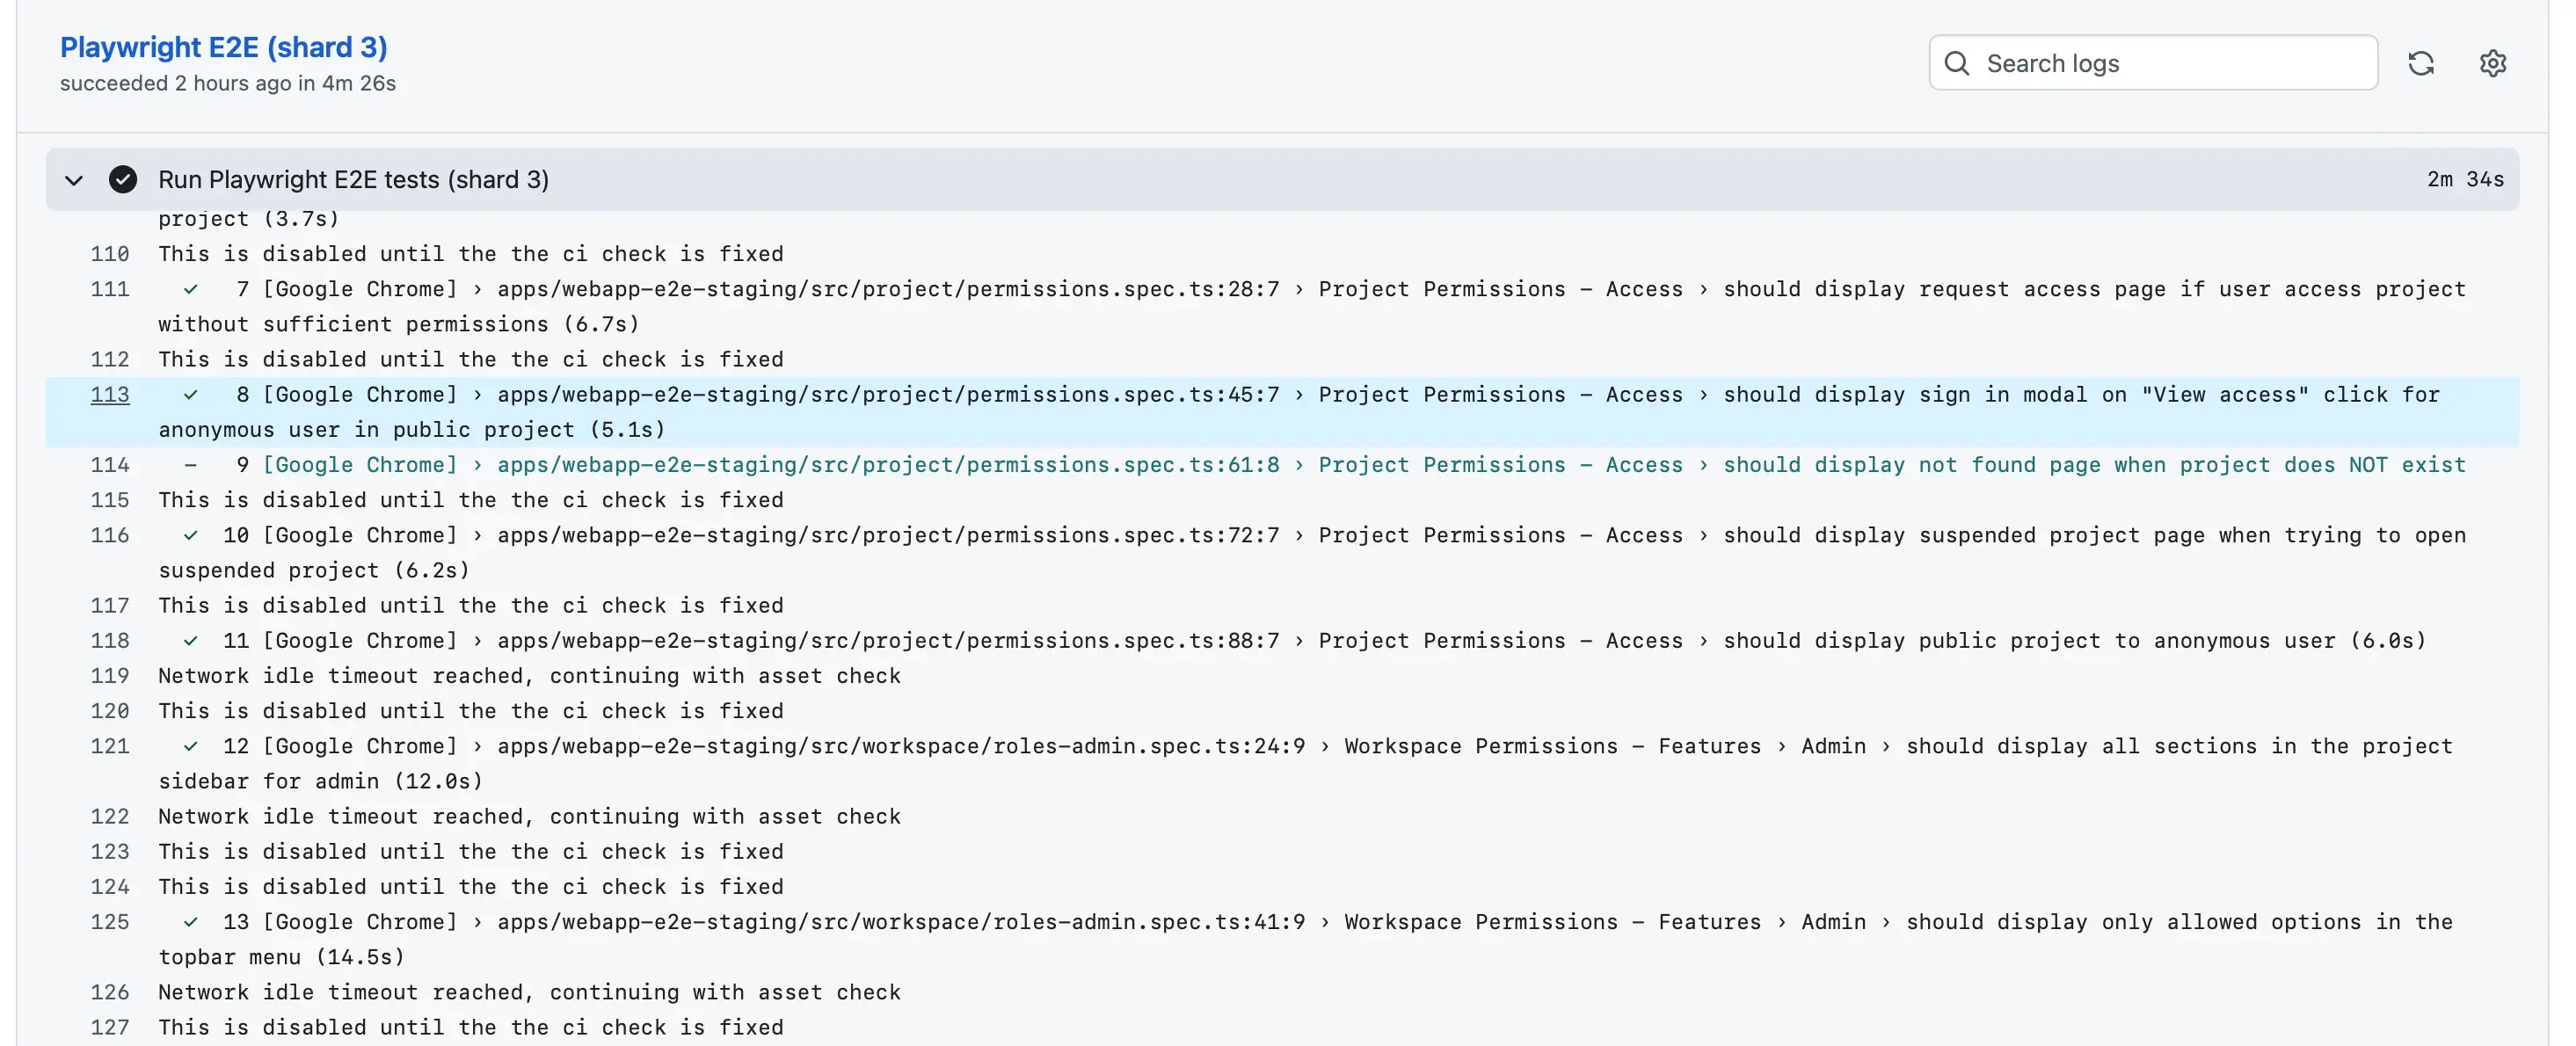This screenshot has width=2576, height=1046.
Task: Open the permissions.spec.ts:61:8 file link
Action: click(x=885, y=464)
